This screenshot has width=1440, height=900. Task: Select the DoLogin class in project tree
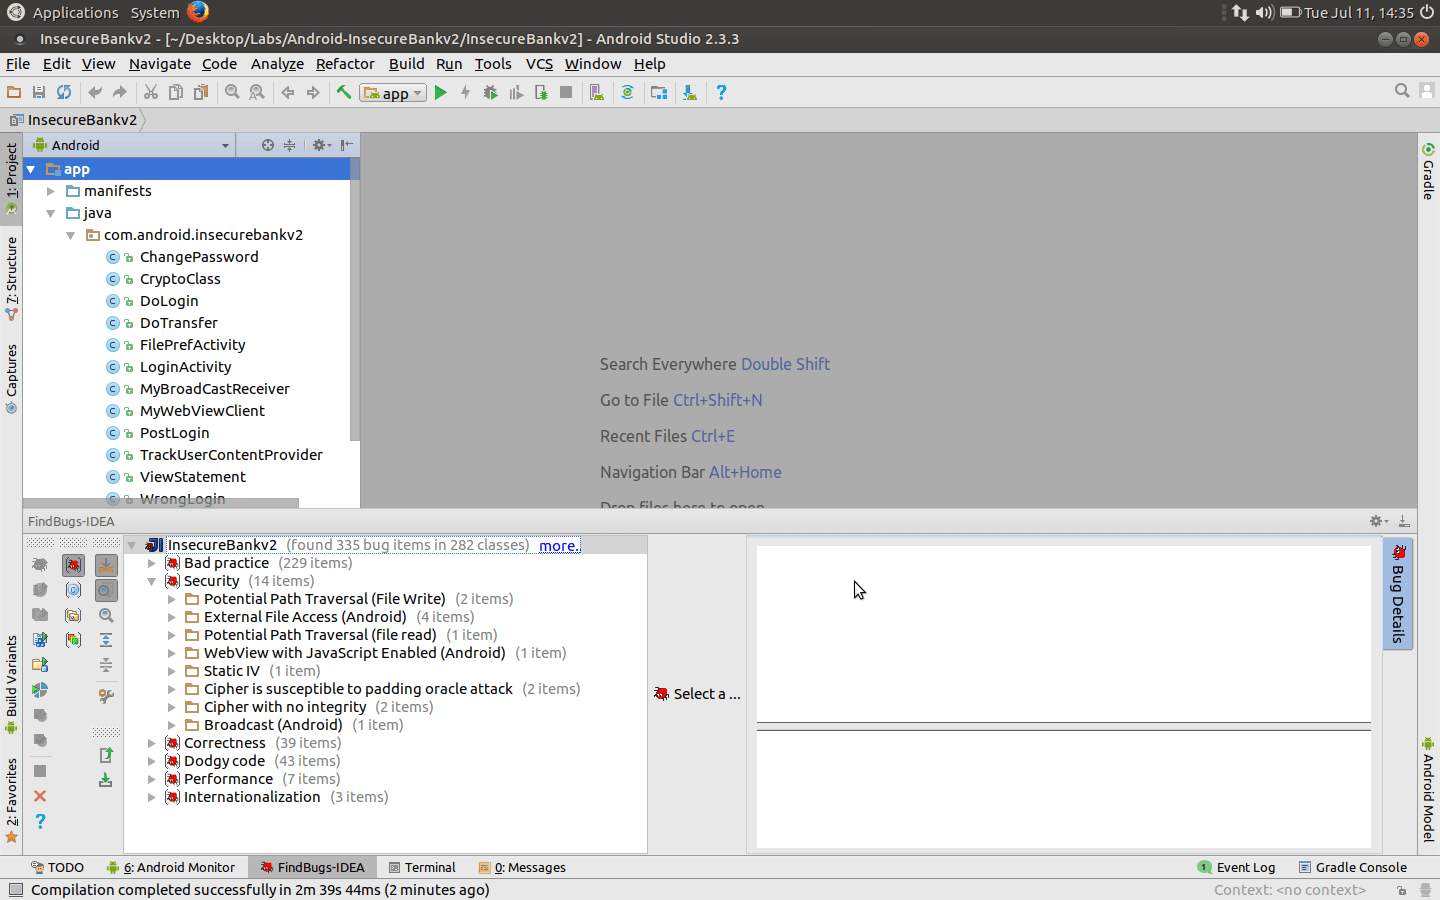(x=169, y=301)
